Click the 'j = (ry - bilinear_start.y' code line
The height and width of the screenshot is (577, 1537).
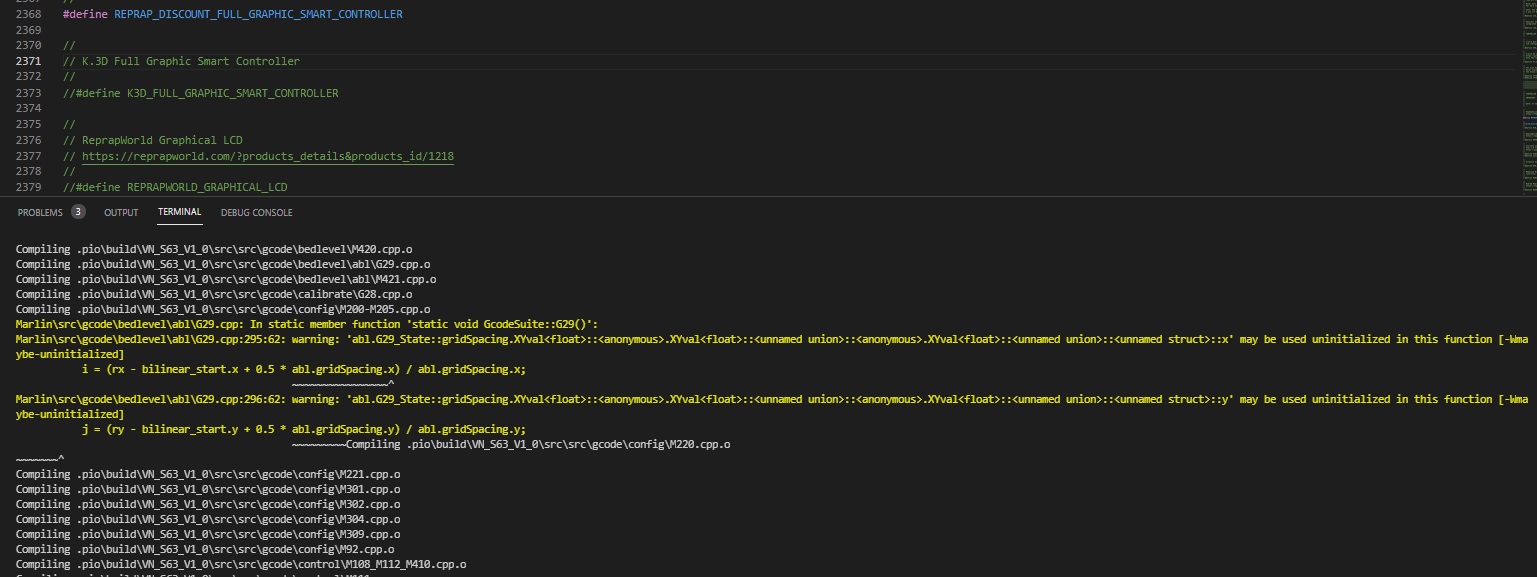304,429
